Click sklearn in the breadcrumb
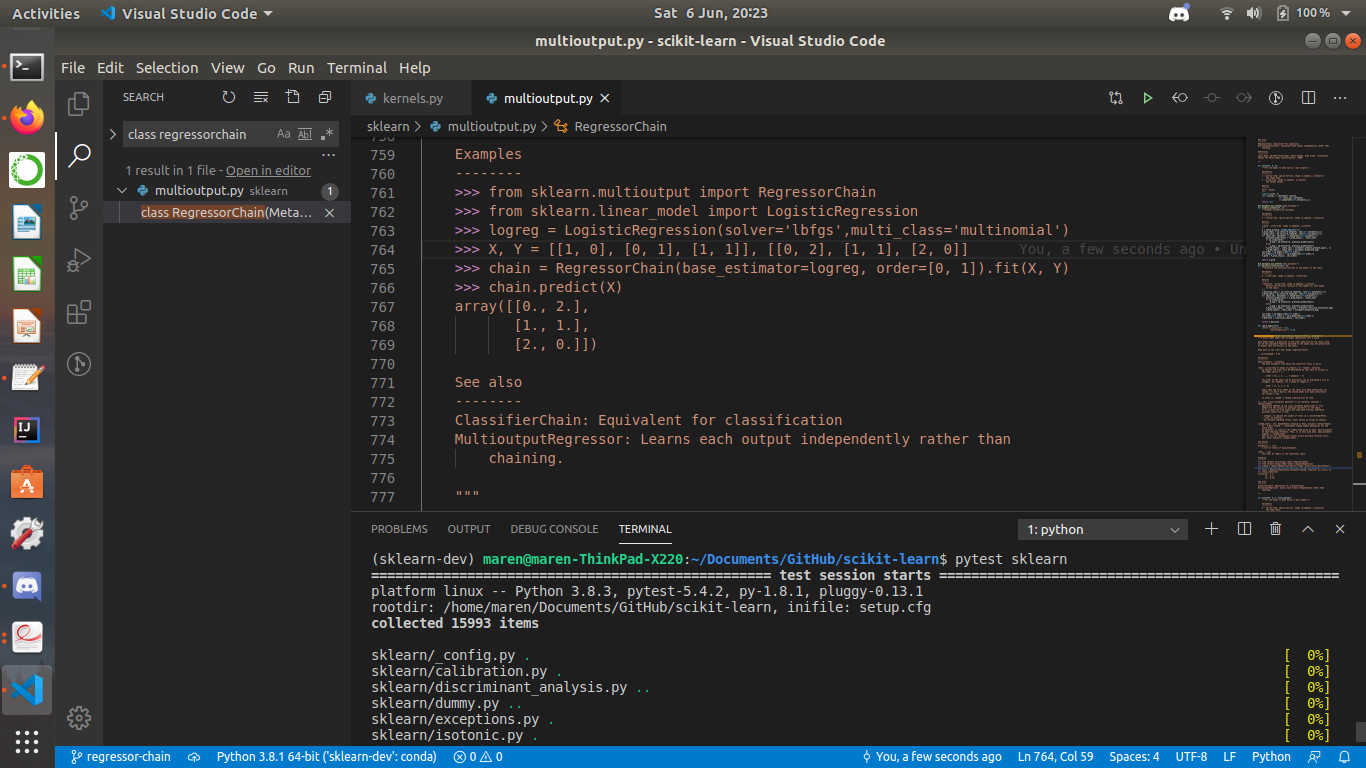This screenshot has width=1366, height=768. coord(388,127)
